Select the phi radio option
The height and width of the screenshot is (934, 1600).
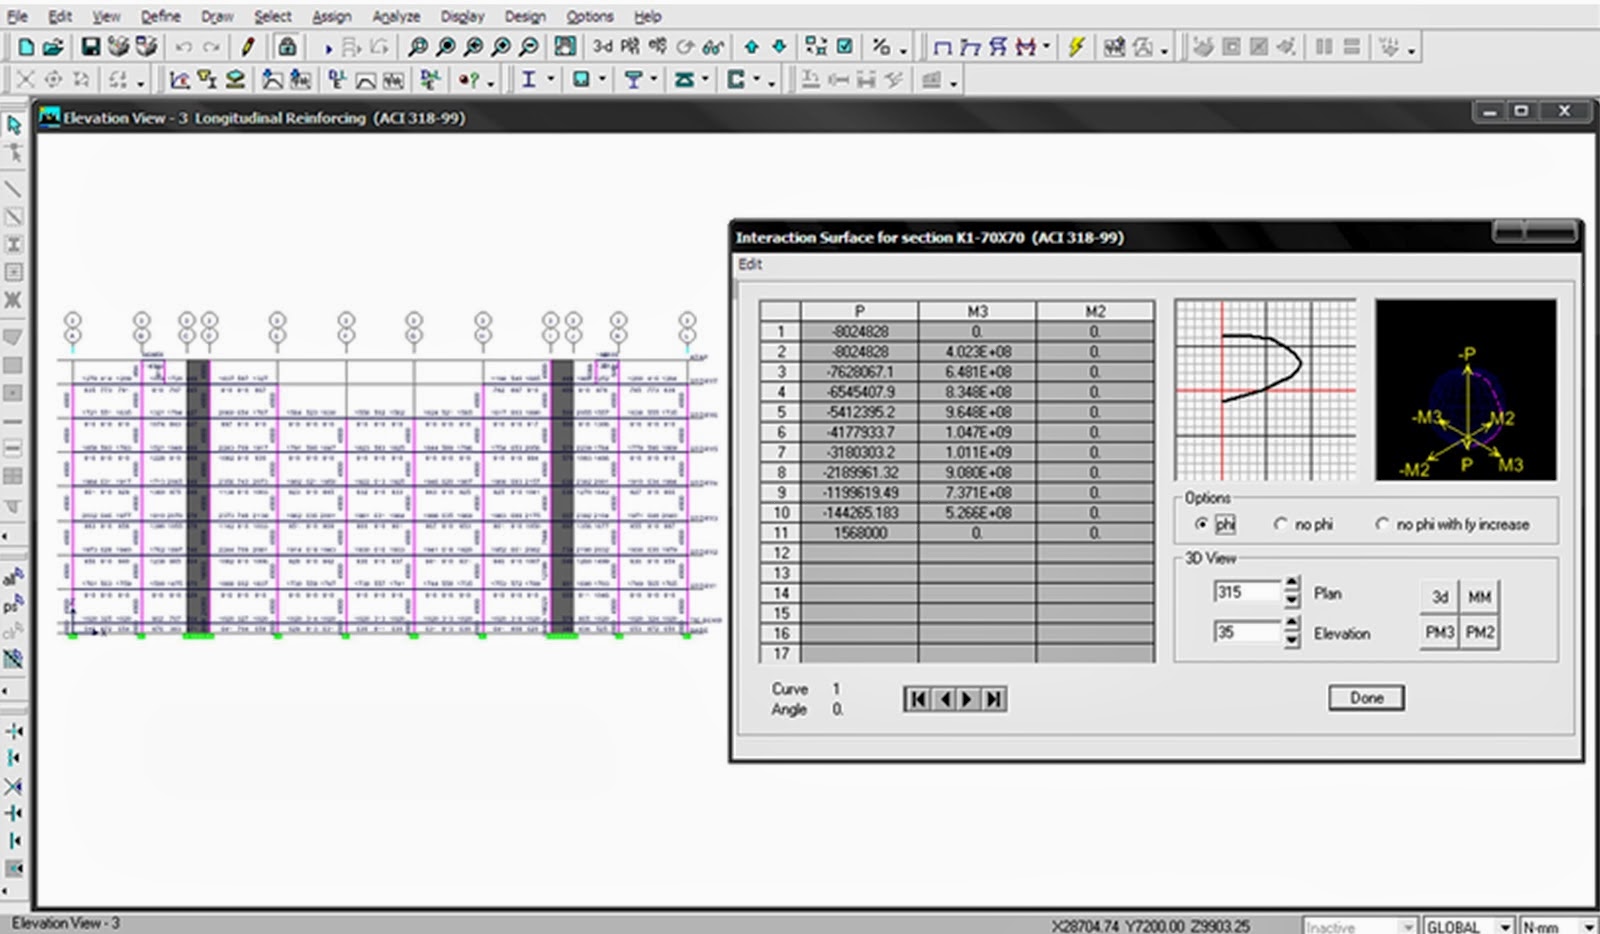[x=1201, y=524]
